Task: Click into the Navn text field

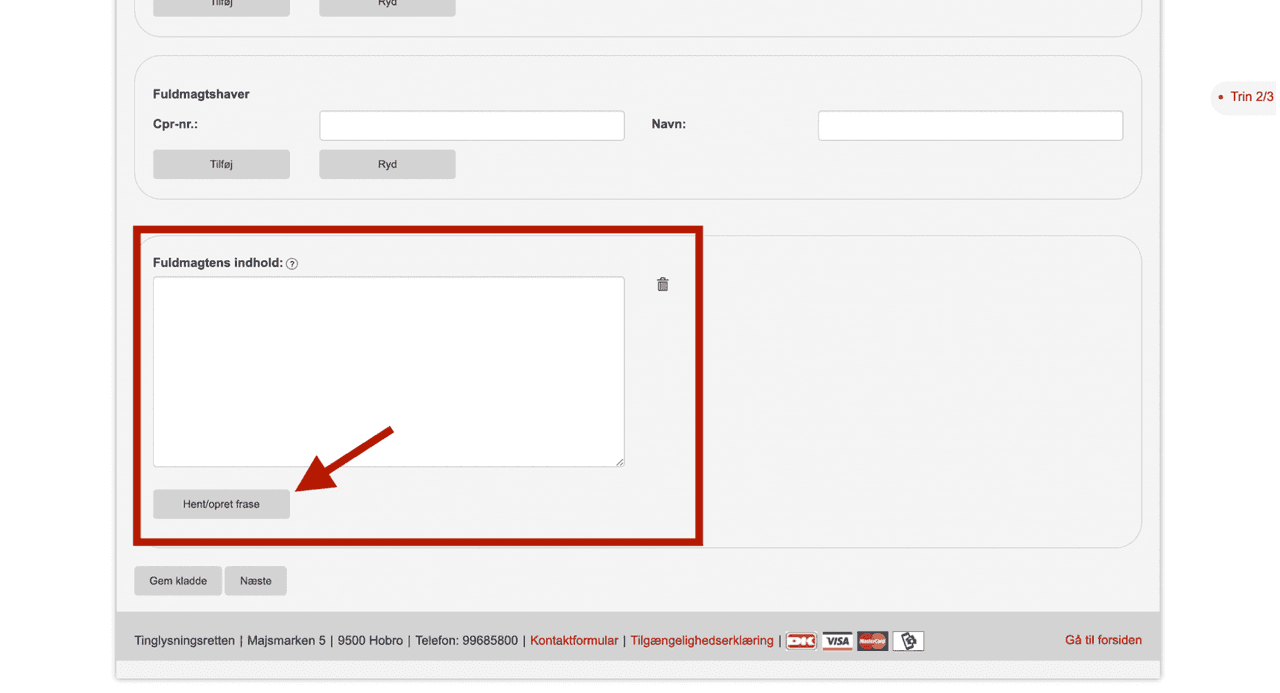Action: [x=969, y=125]
